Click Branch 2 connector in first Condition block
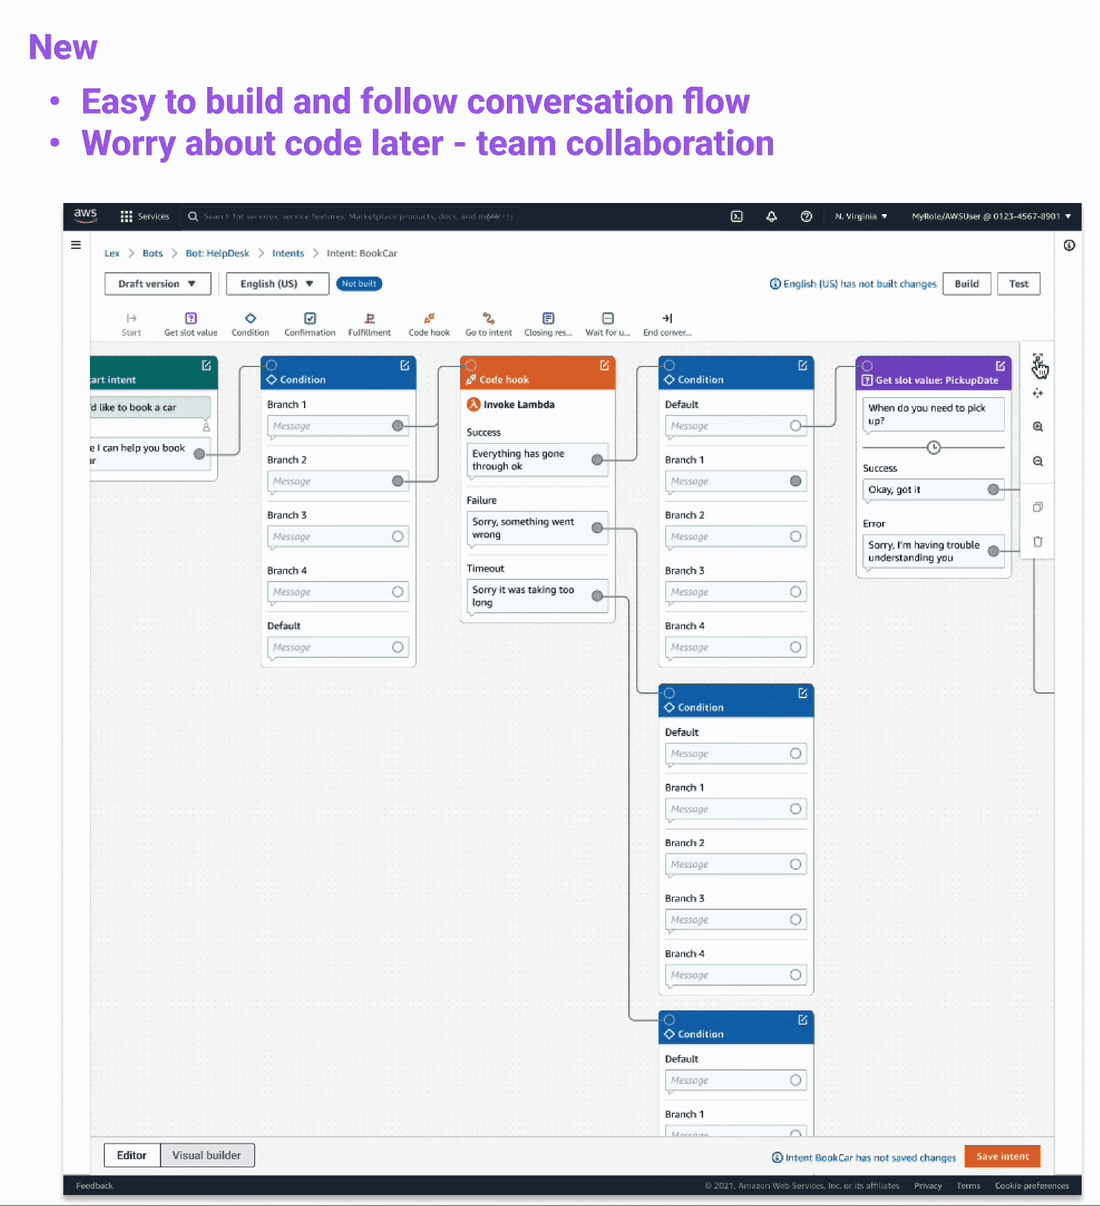The height and width of the screenshot is (1206, 1100). click(x=398, y=481)
